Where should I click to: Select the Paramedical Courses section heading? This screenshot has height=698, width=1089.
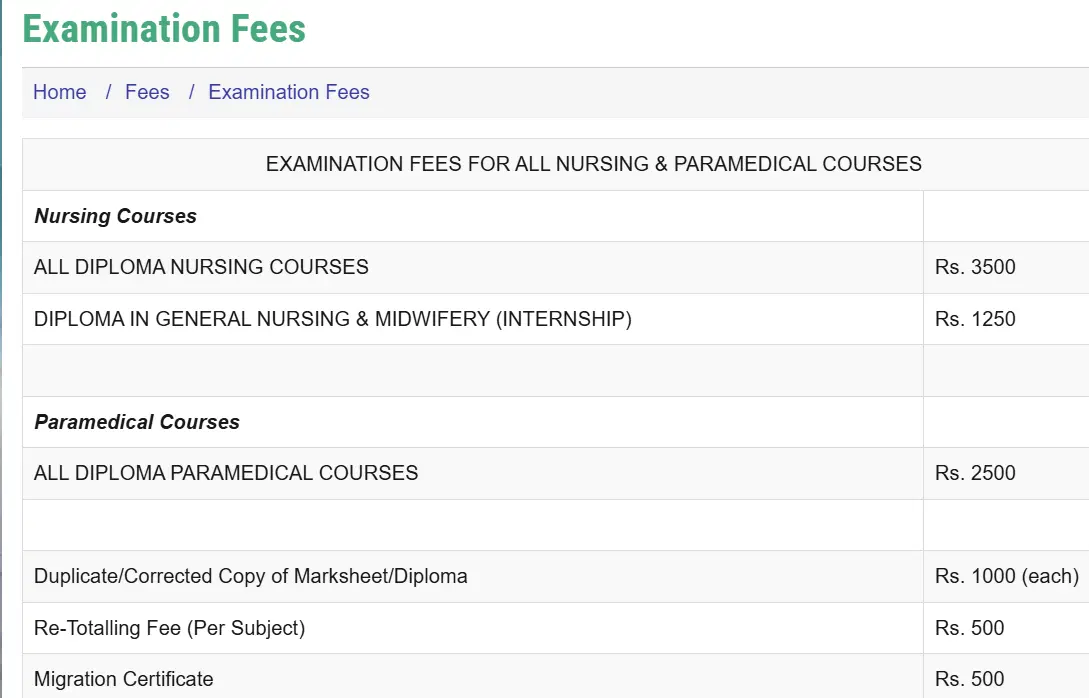(137, 422)
